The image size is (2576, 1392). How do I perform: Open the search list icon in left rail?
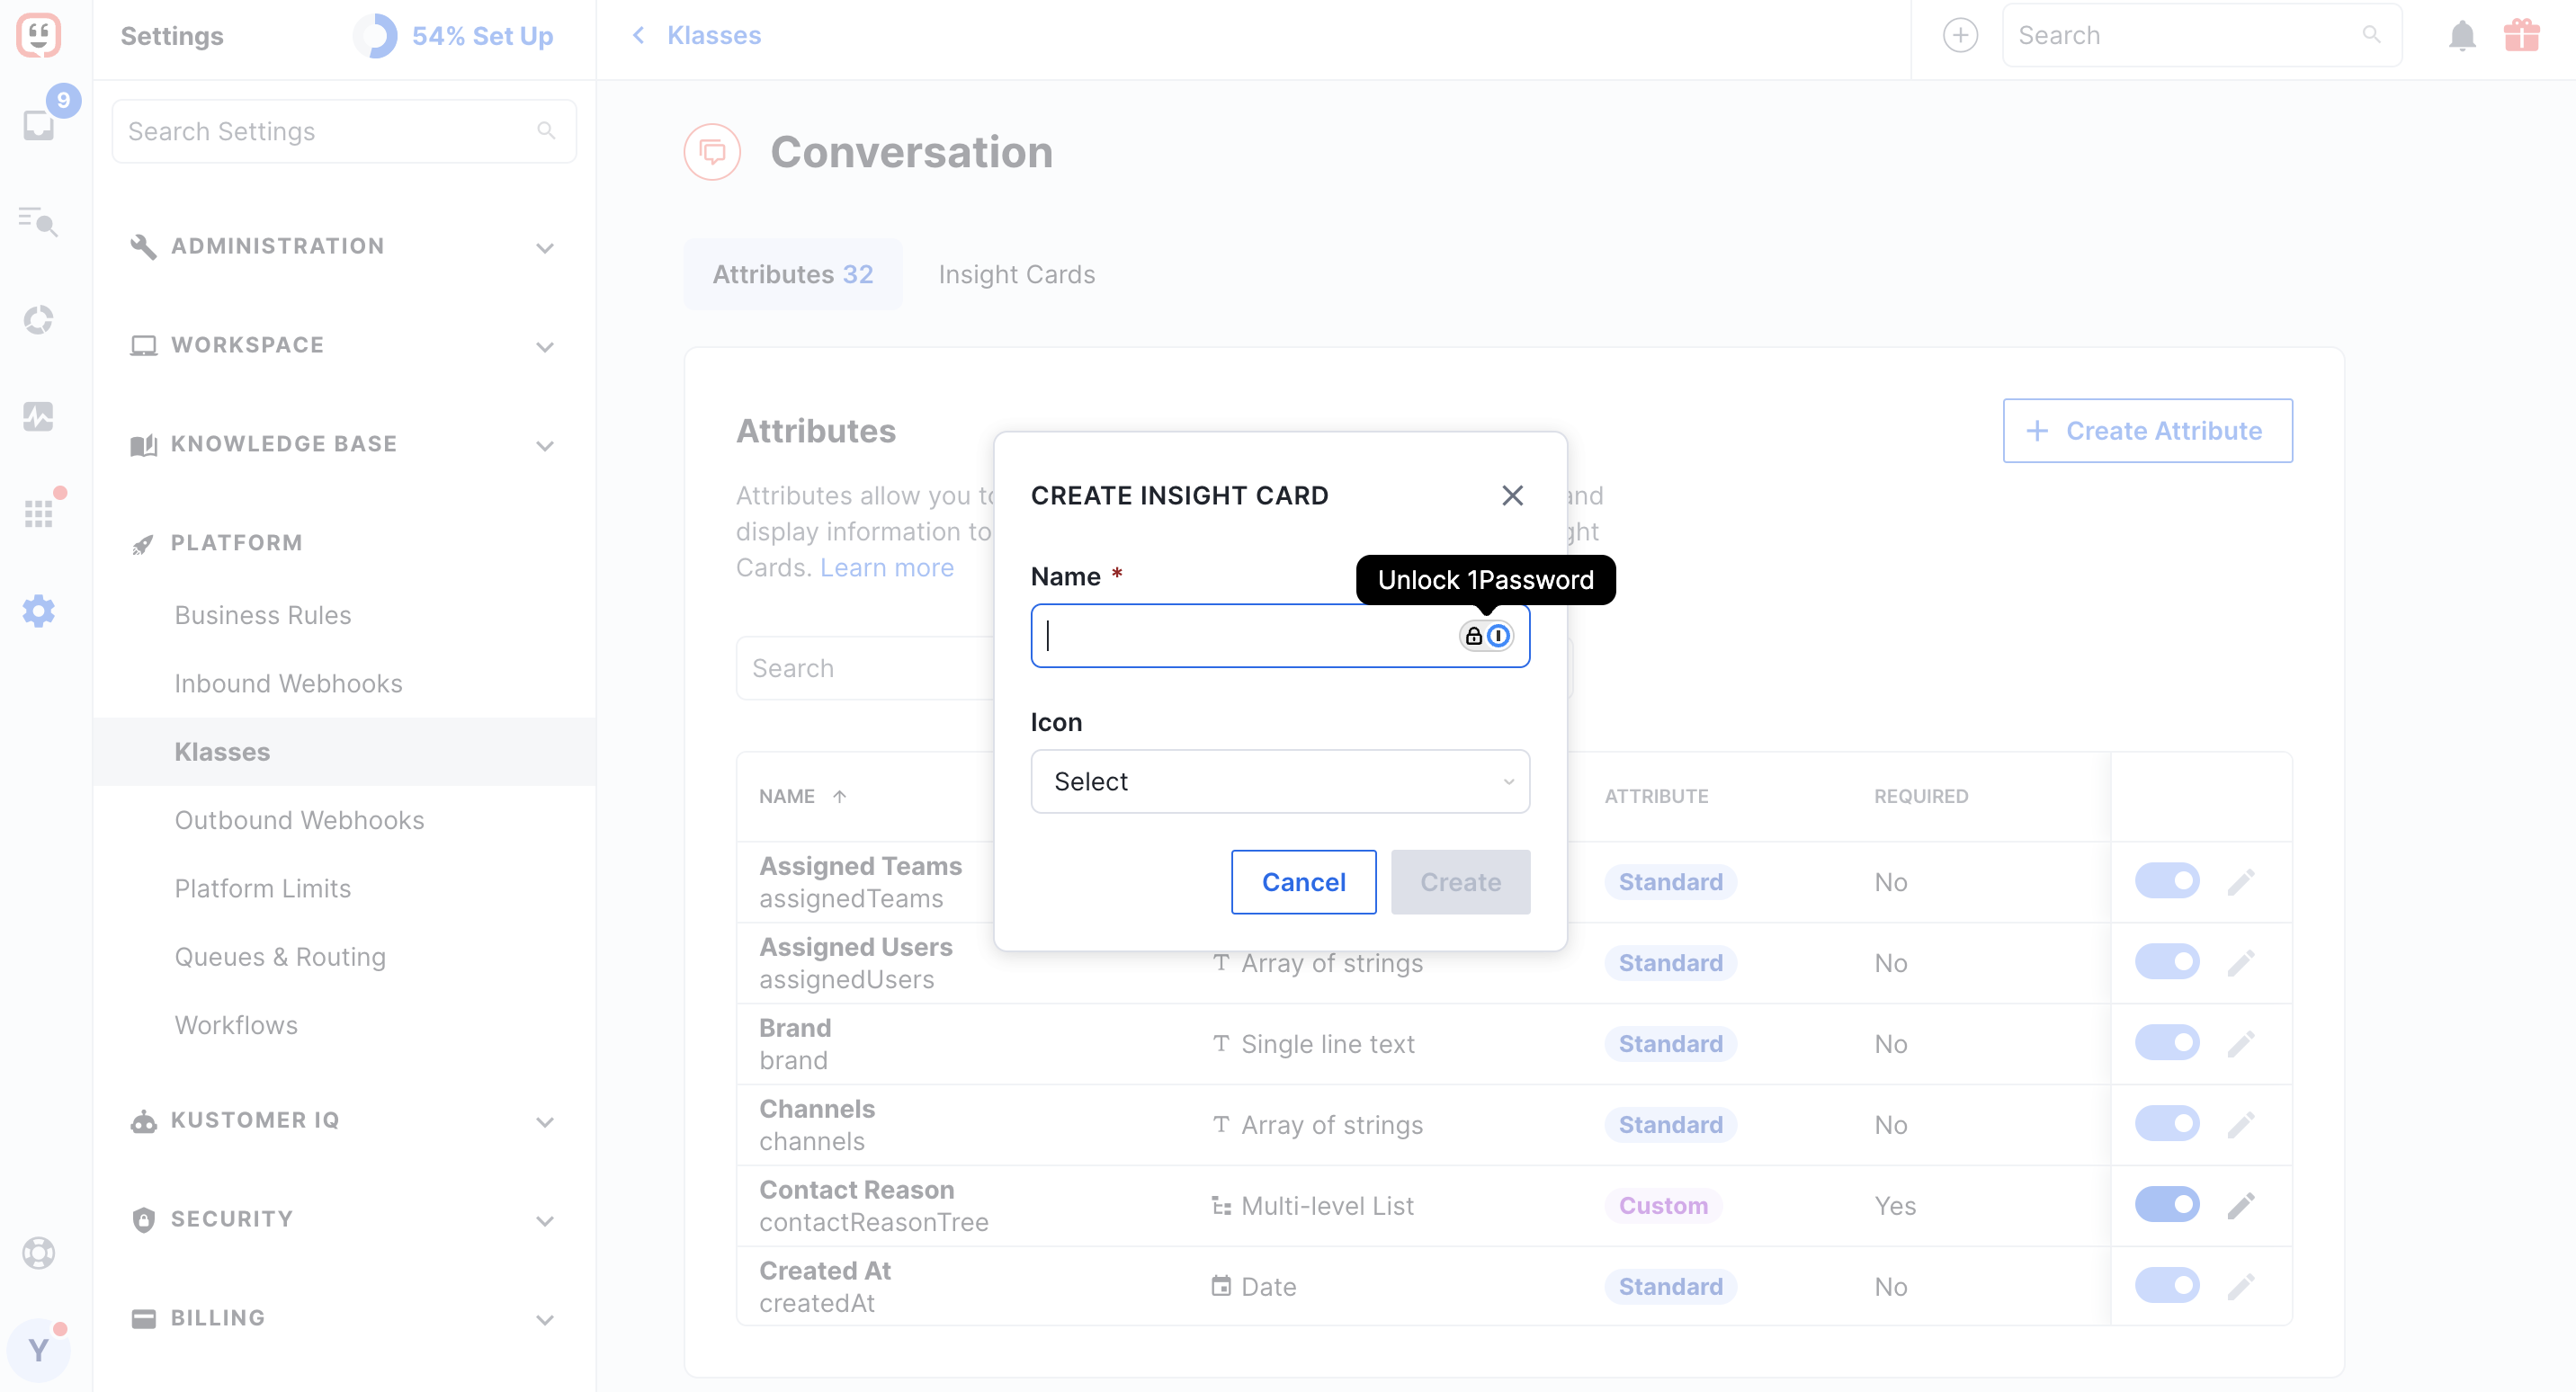coord(39,221)
